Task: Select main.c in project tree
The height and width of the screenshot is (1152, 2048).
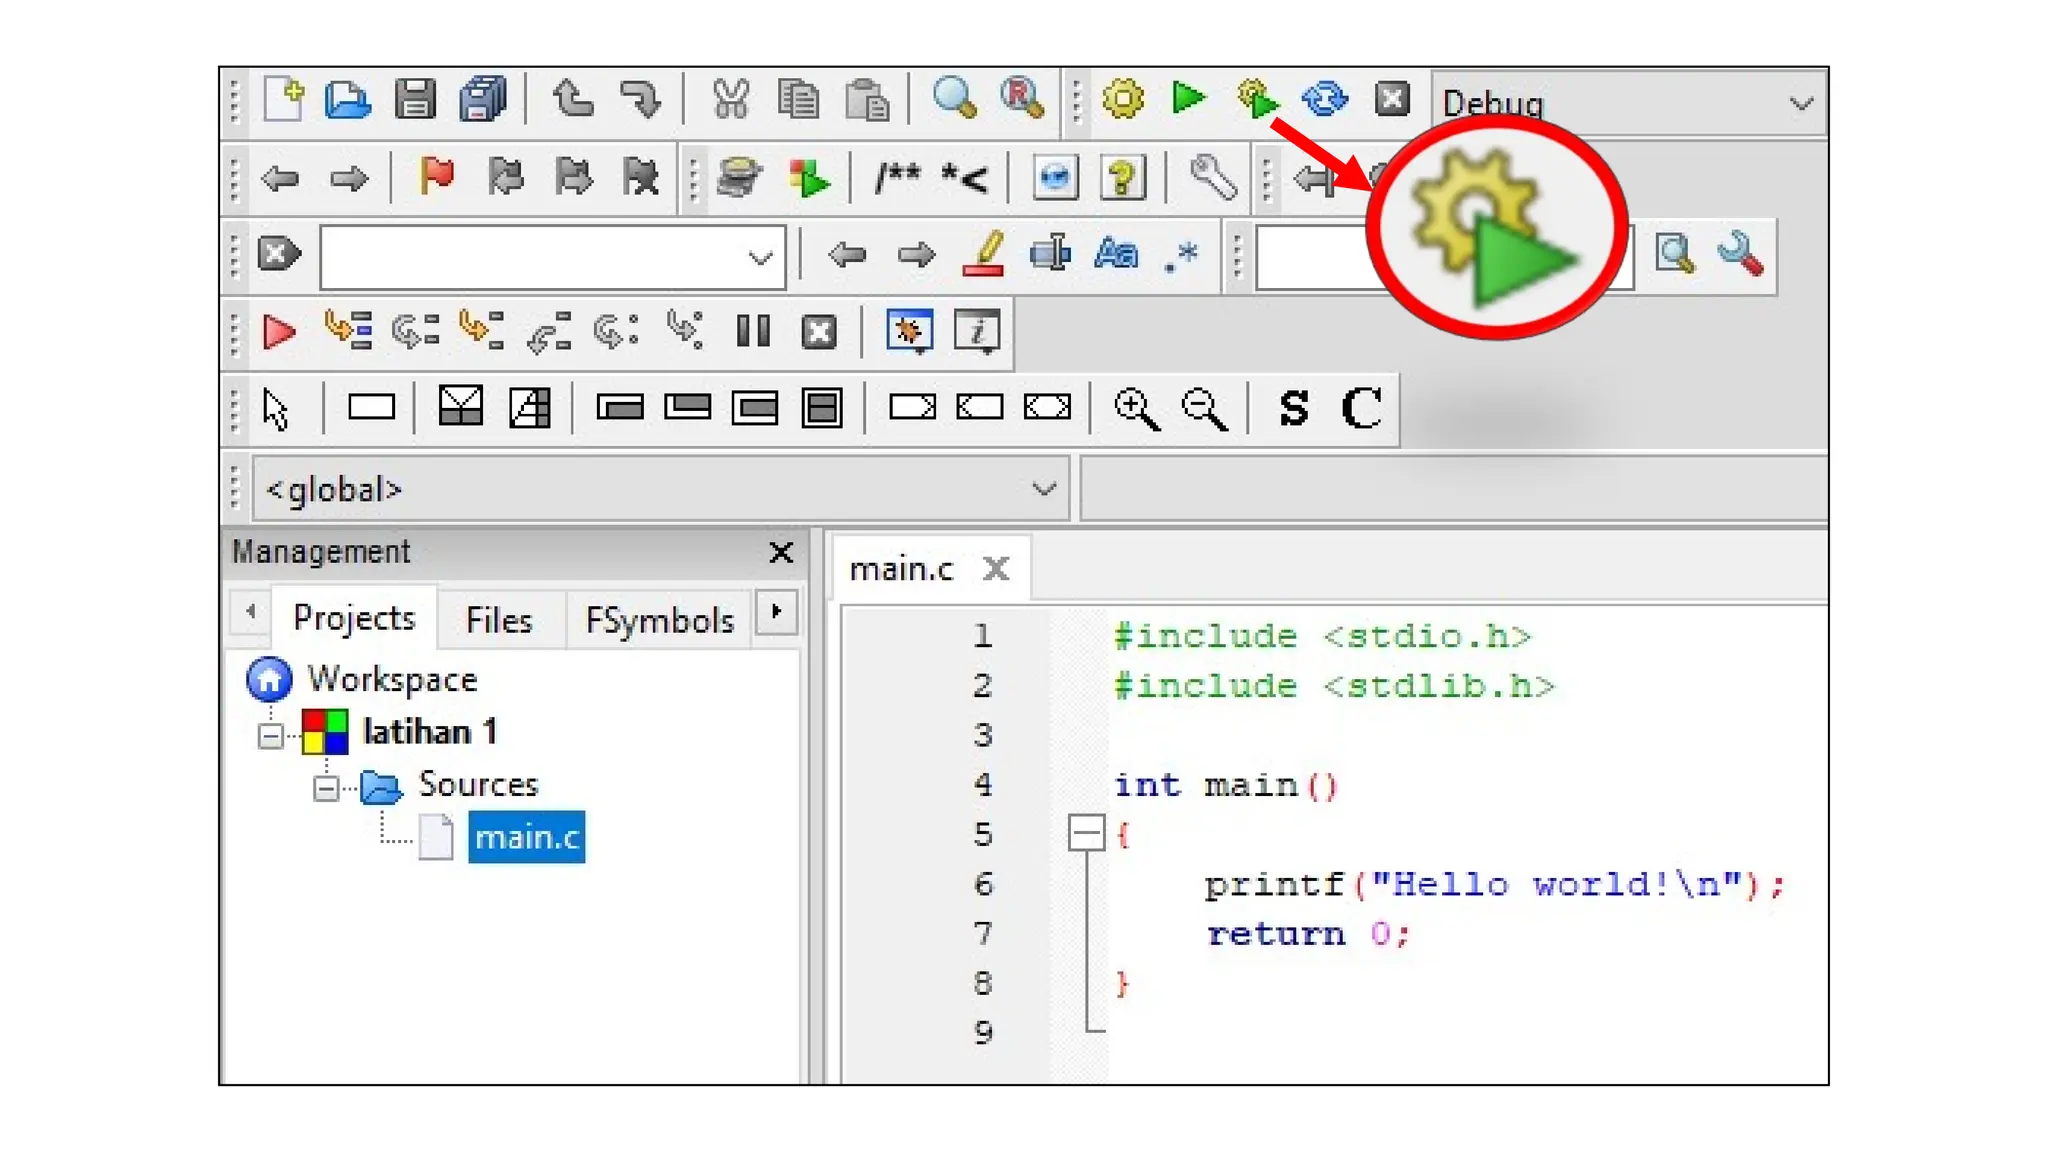Action: coord(526,837)
